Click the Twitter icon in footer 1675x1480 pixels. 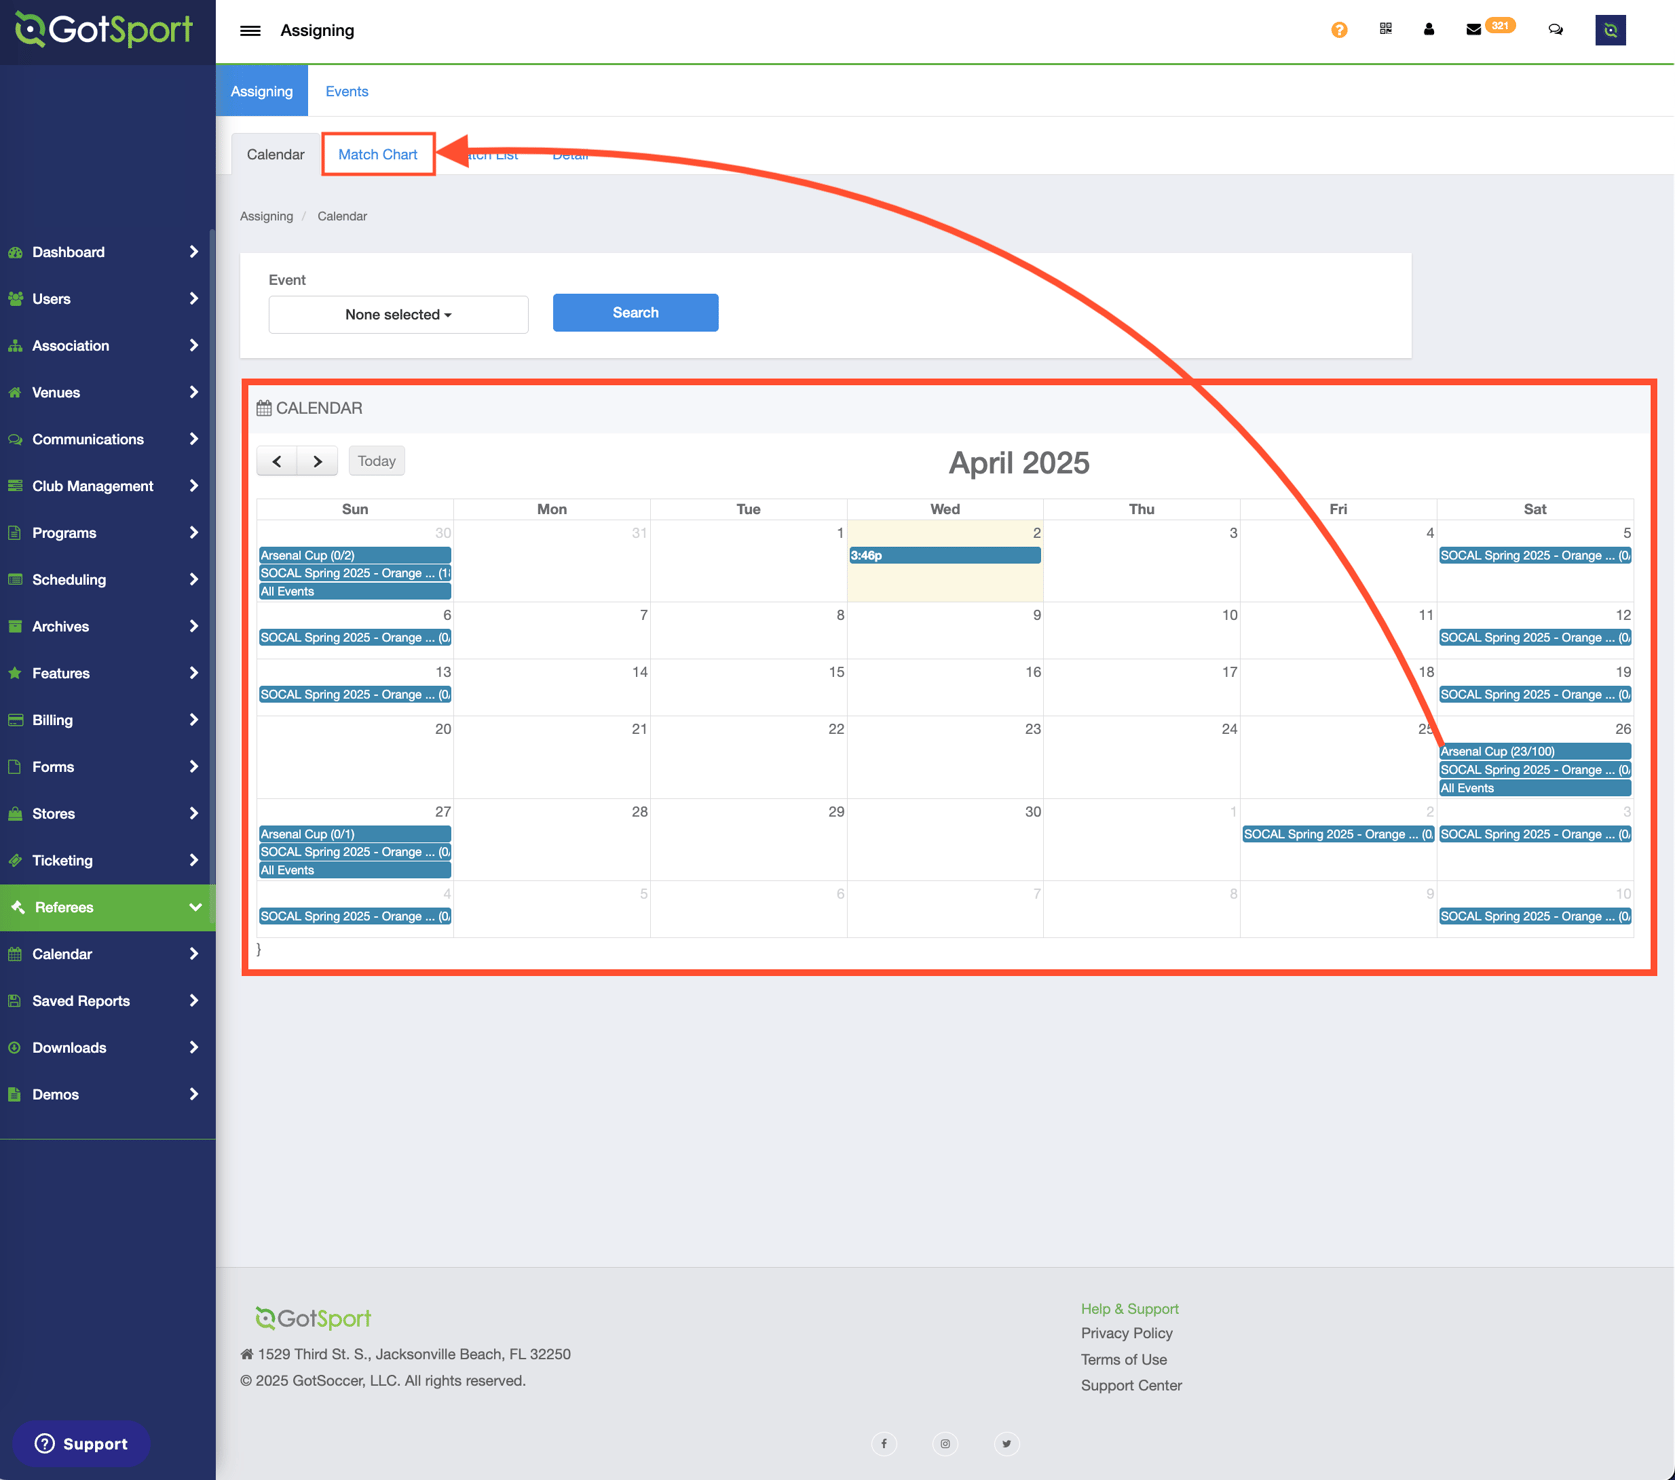click(1006, 1443)
